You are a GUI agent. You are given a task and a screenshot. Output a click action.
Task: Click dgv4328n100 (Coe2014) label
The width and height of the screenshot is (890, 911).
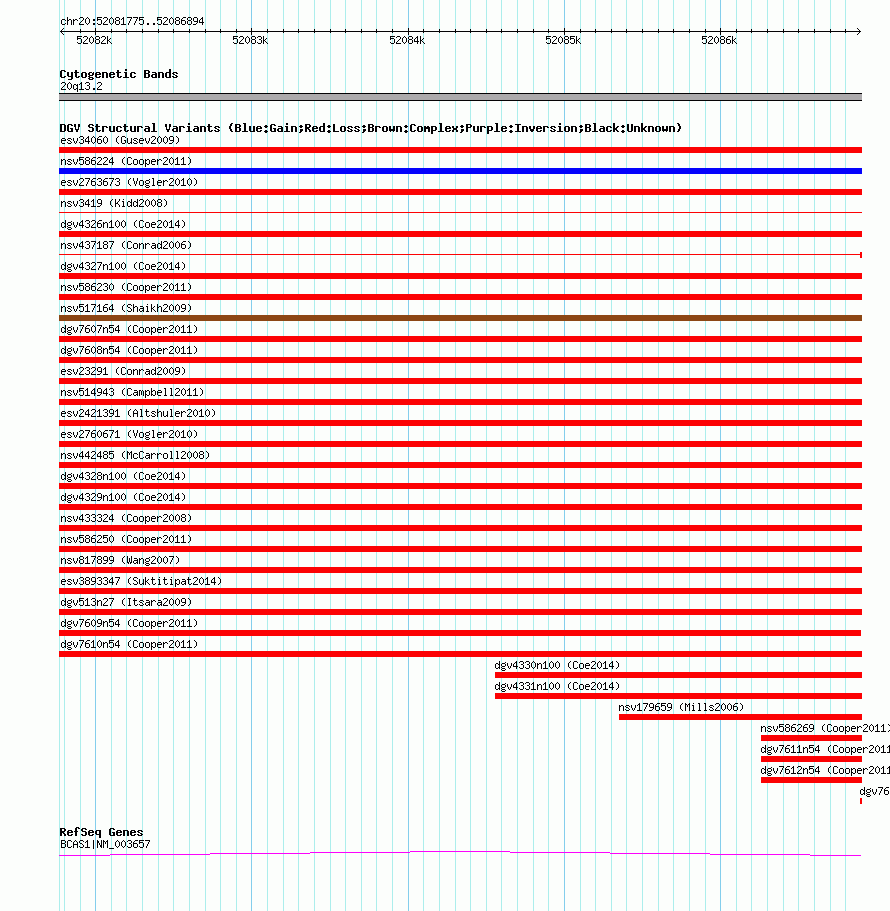(x=123, y=475)
